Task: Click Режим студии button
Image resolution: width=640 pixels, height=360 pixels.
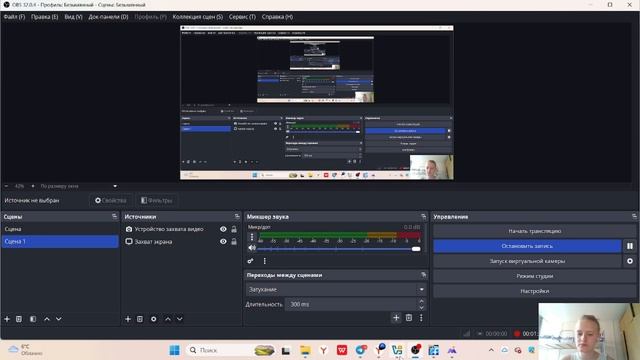Action: point(534,276)
